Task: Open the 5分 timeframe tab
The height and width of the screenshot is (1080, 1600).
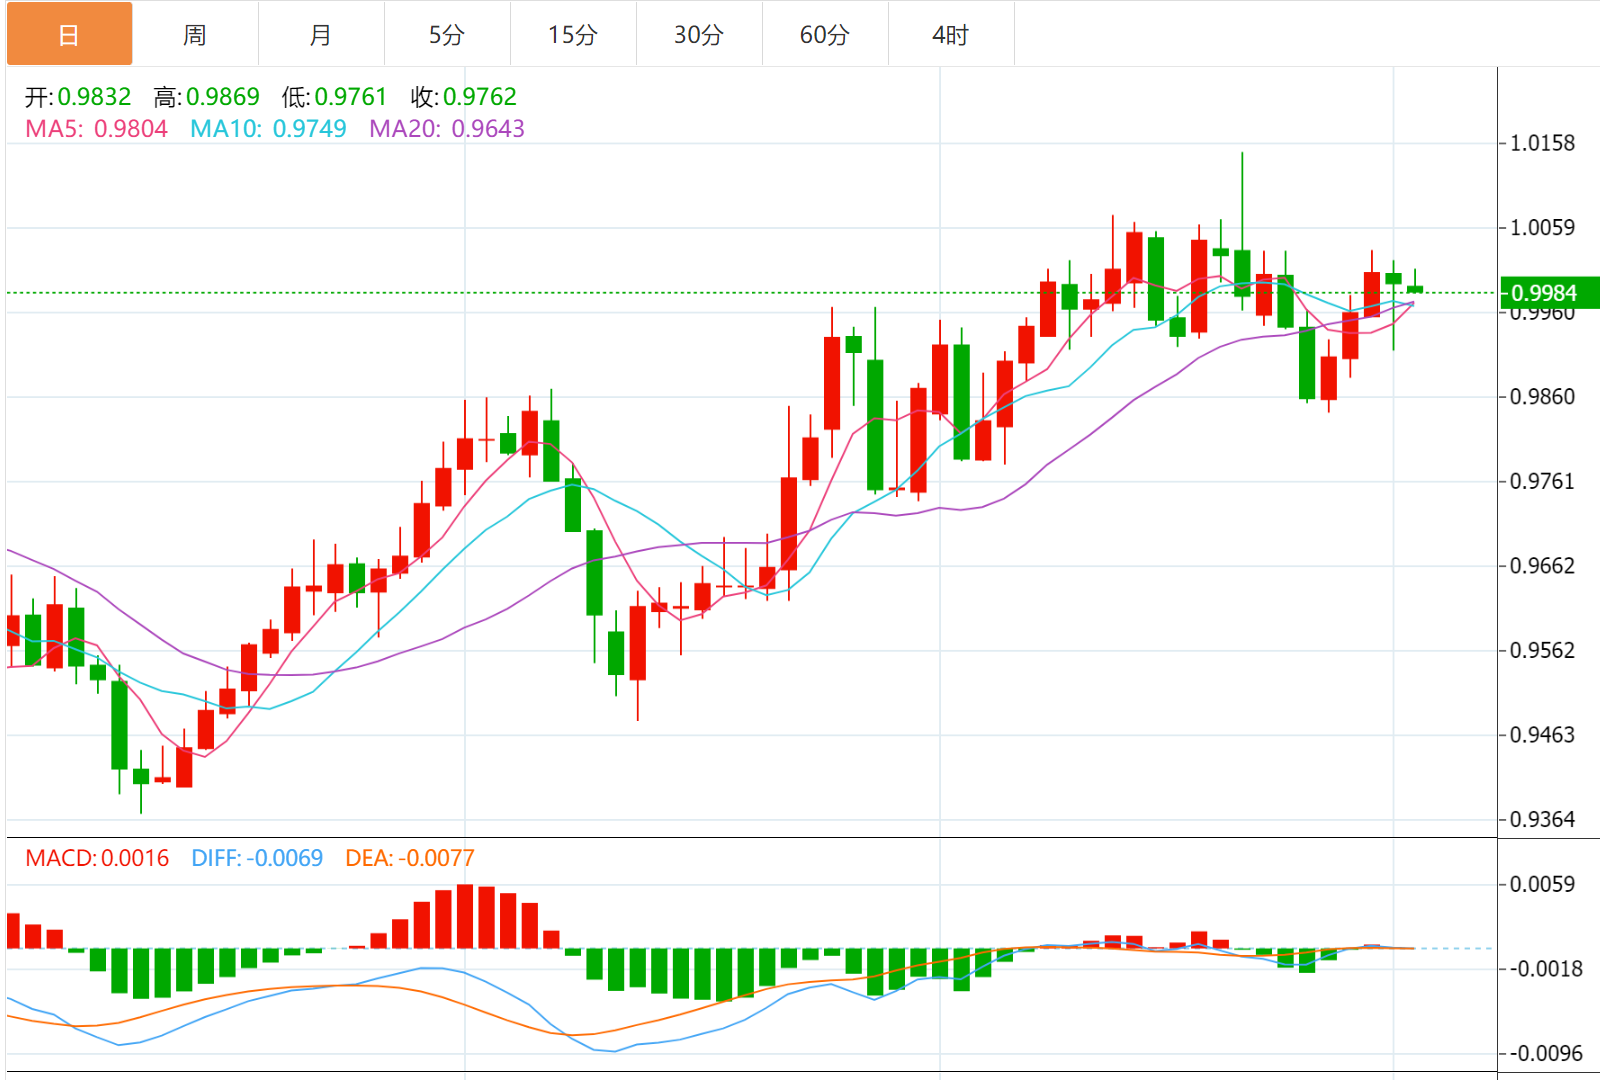Action: coord(447,35)
